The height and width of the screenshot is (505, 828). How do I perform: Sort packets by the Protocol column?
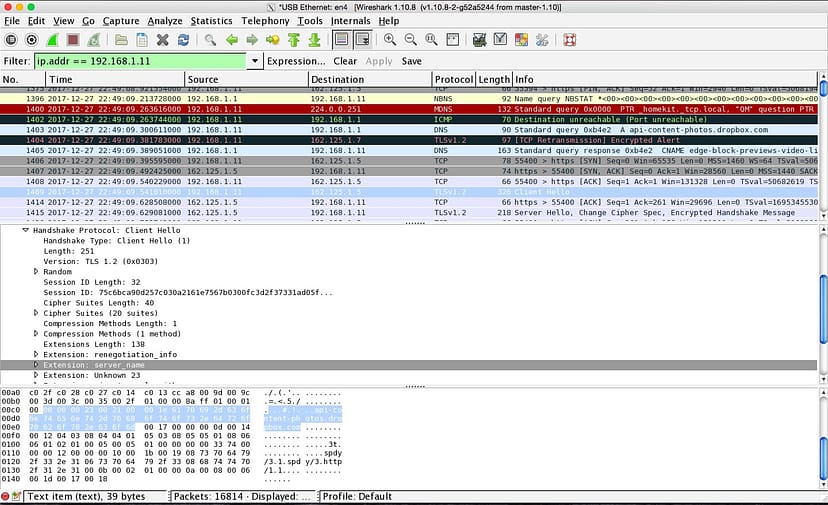[x=453, y=79]
